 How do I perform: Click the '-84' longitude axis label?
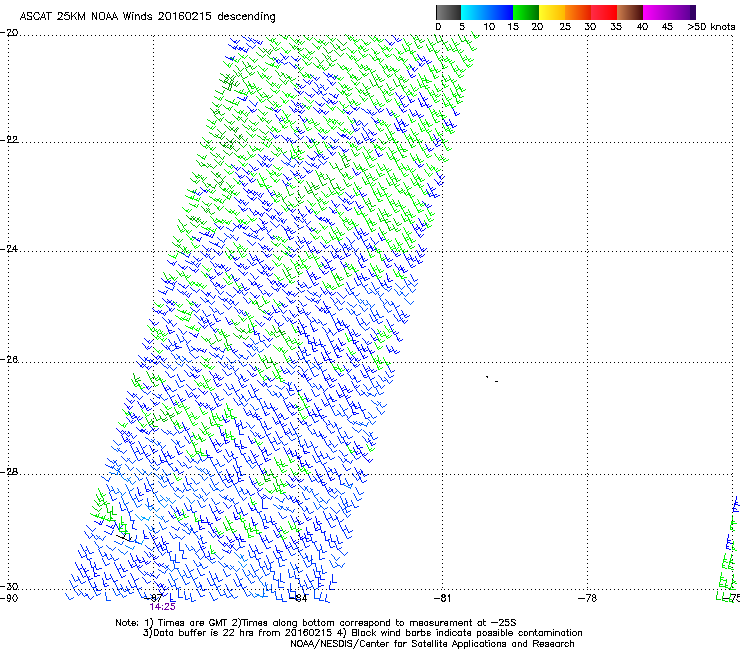point(299,598)
